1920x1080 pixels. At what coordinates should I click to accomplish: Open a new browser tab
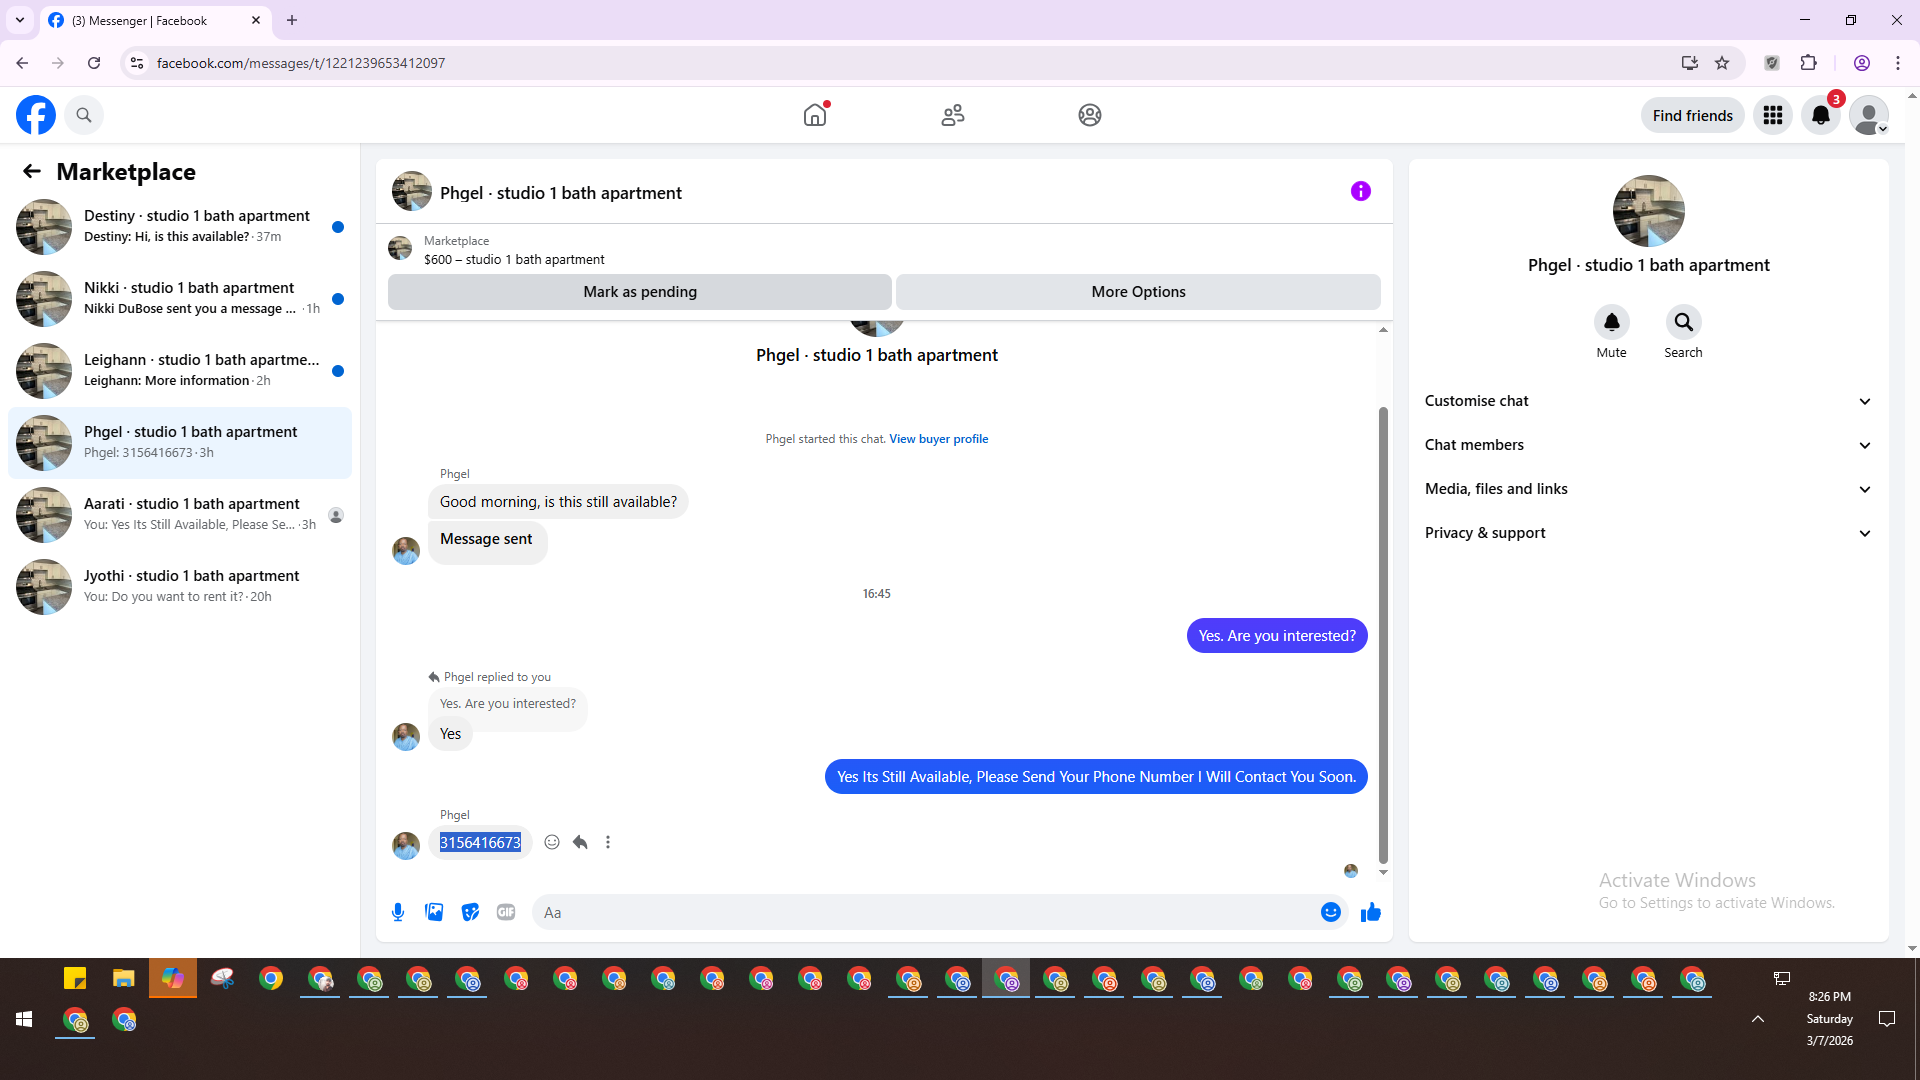coord(292,20)
